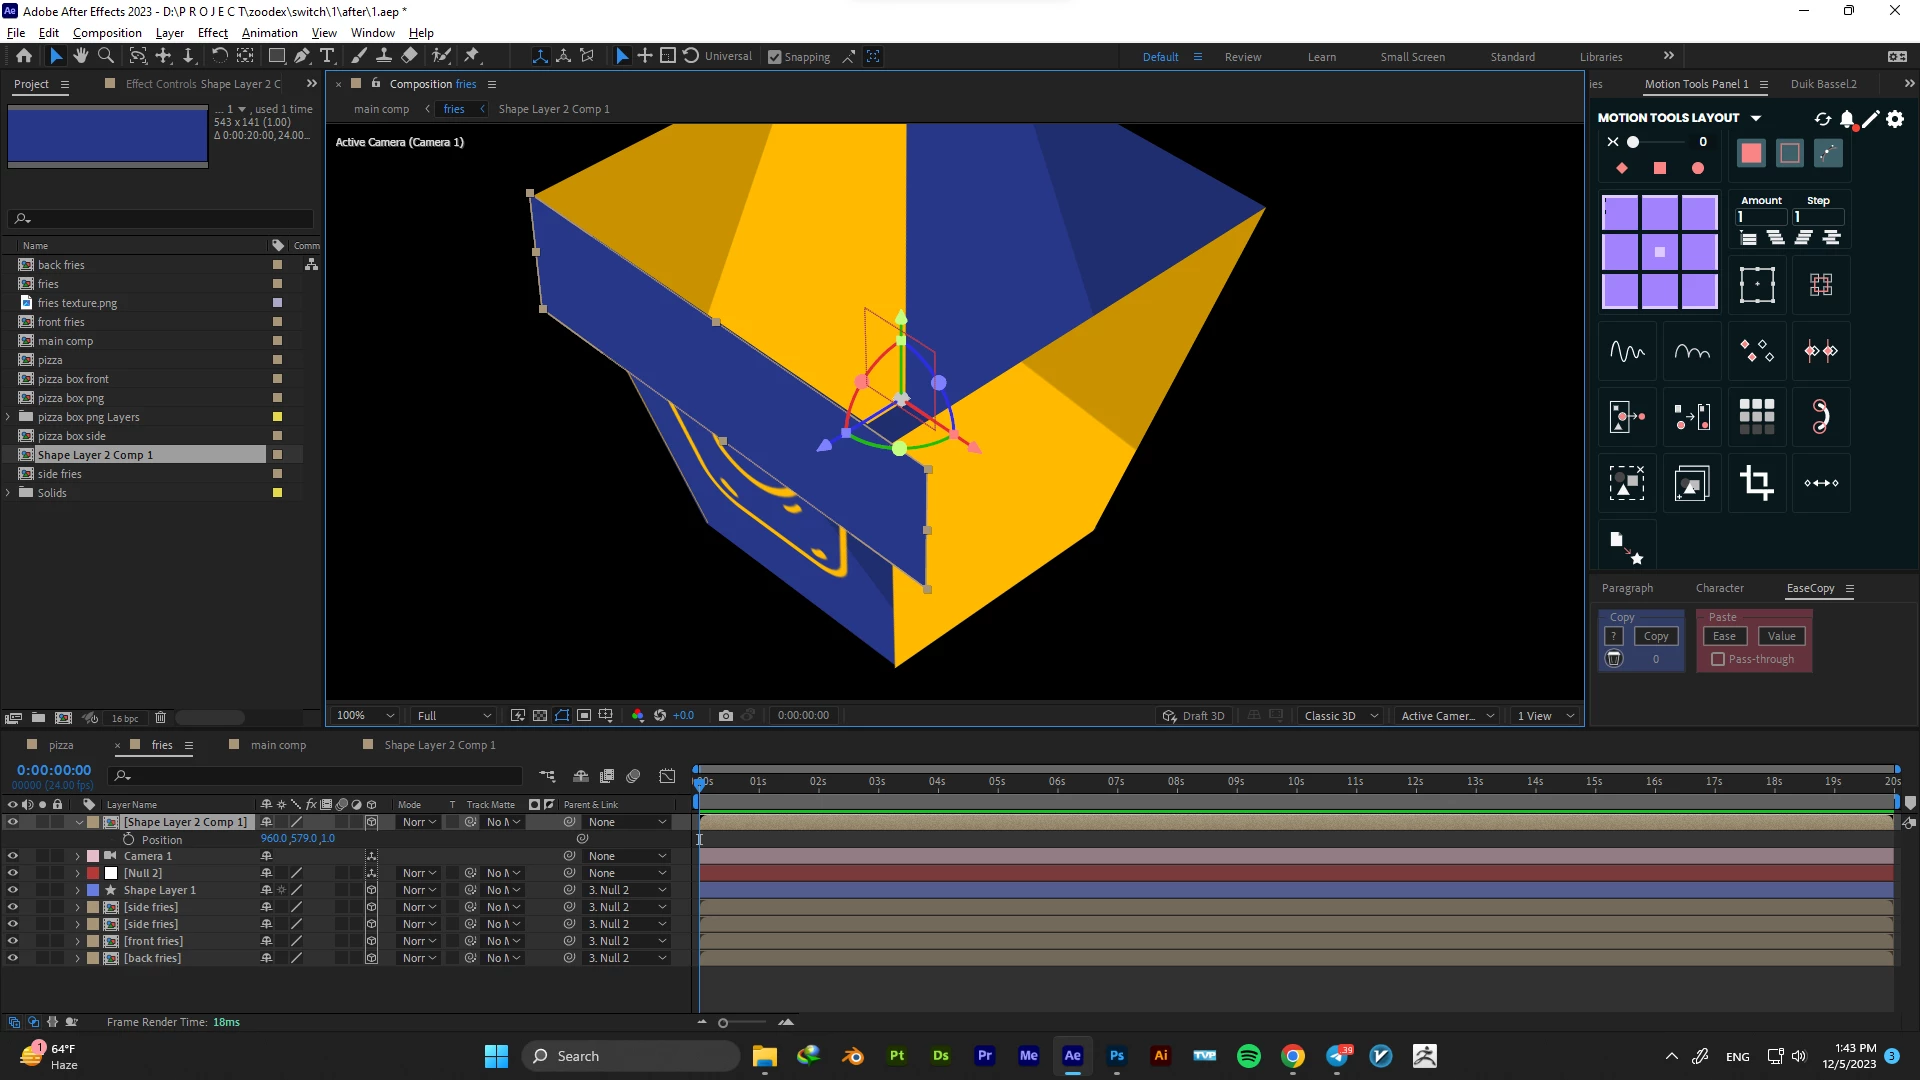1920x1080 pixels.
Task: Select the Type tool
Action: (327, 56)
